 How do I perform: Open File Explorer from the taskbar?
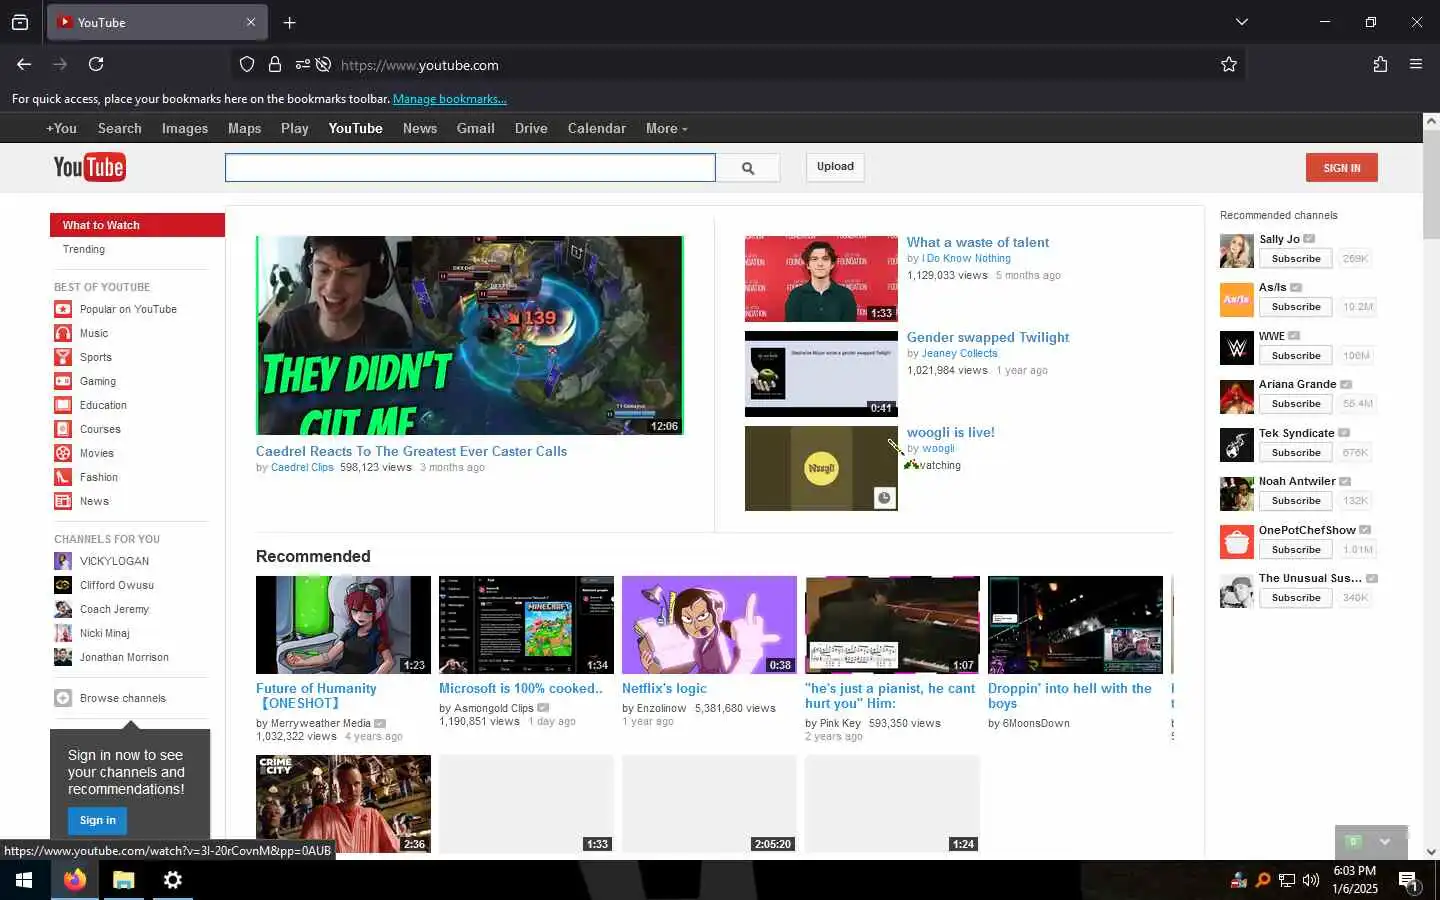point(124,880)
